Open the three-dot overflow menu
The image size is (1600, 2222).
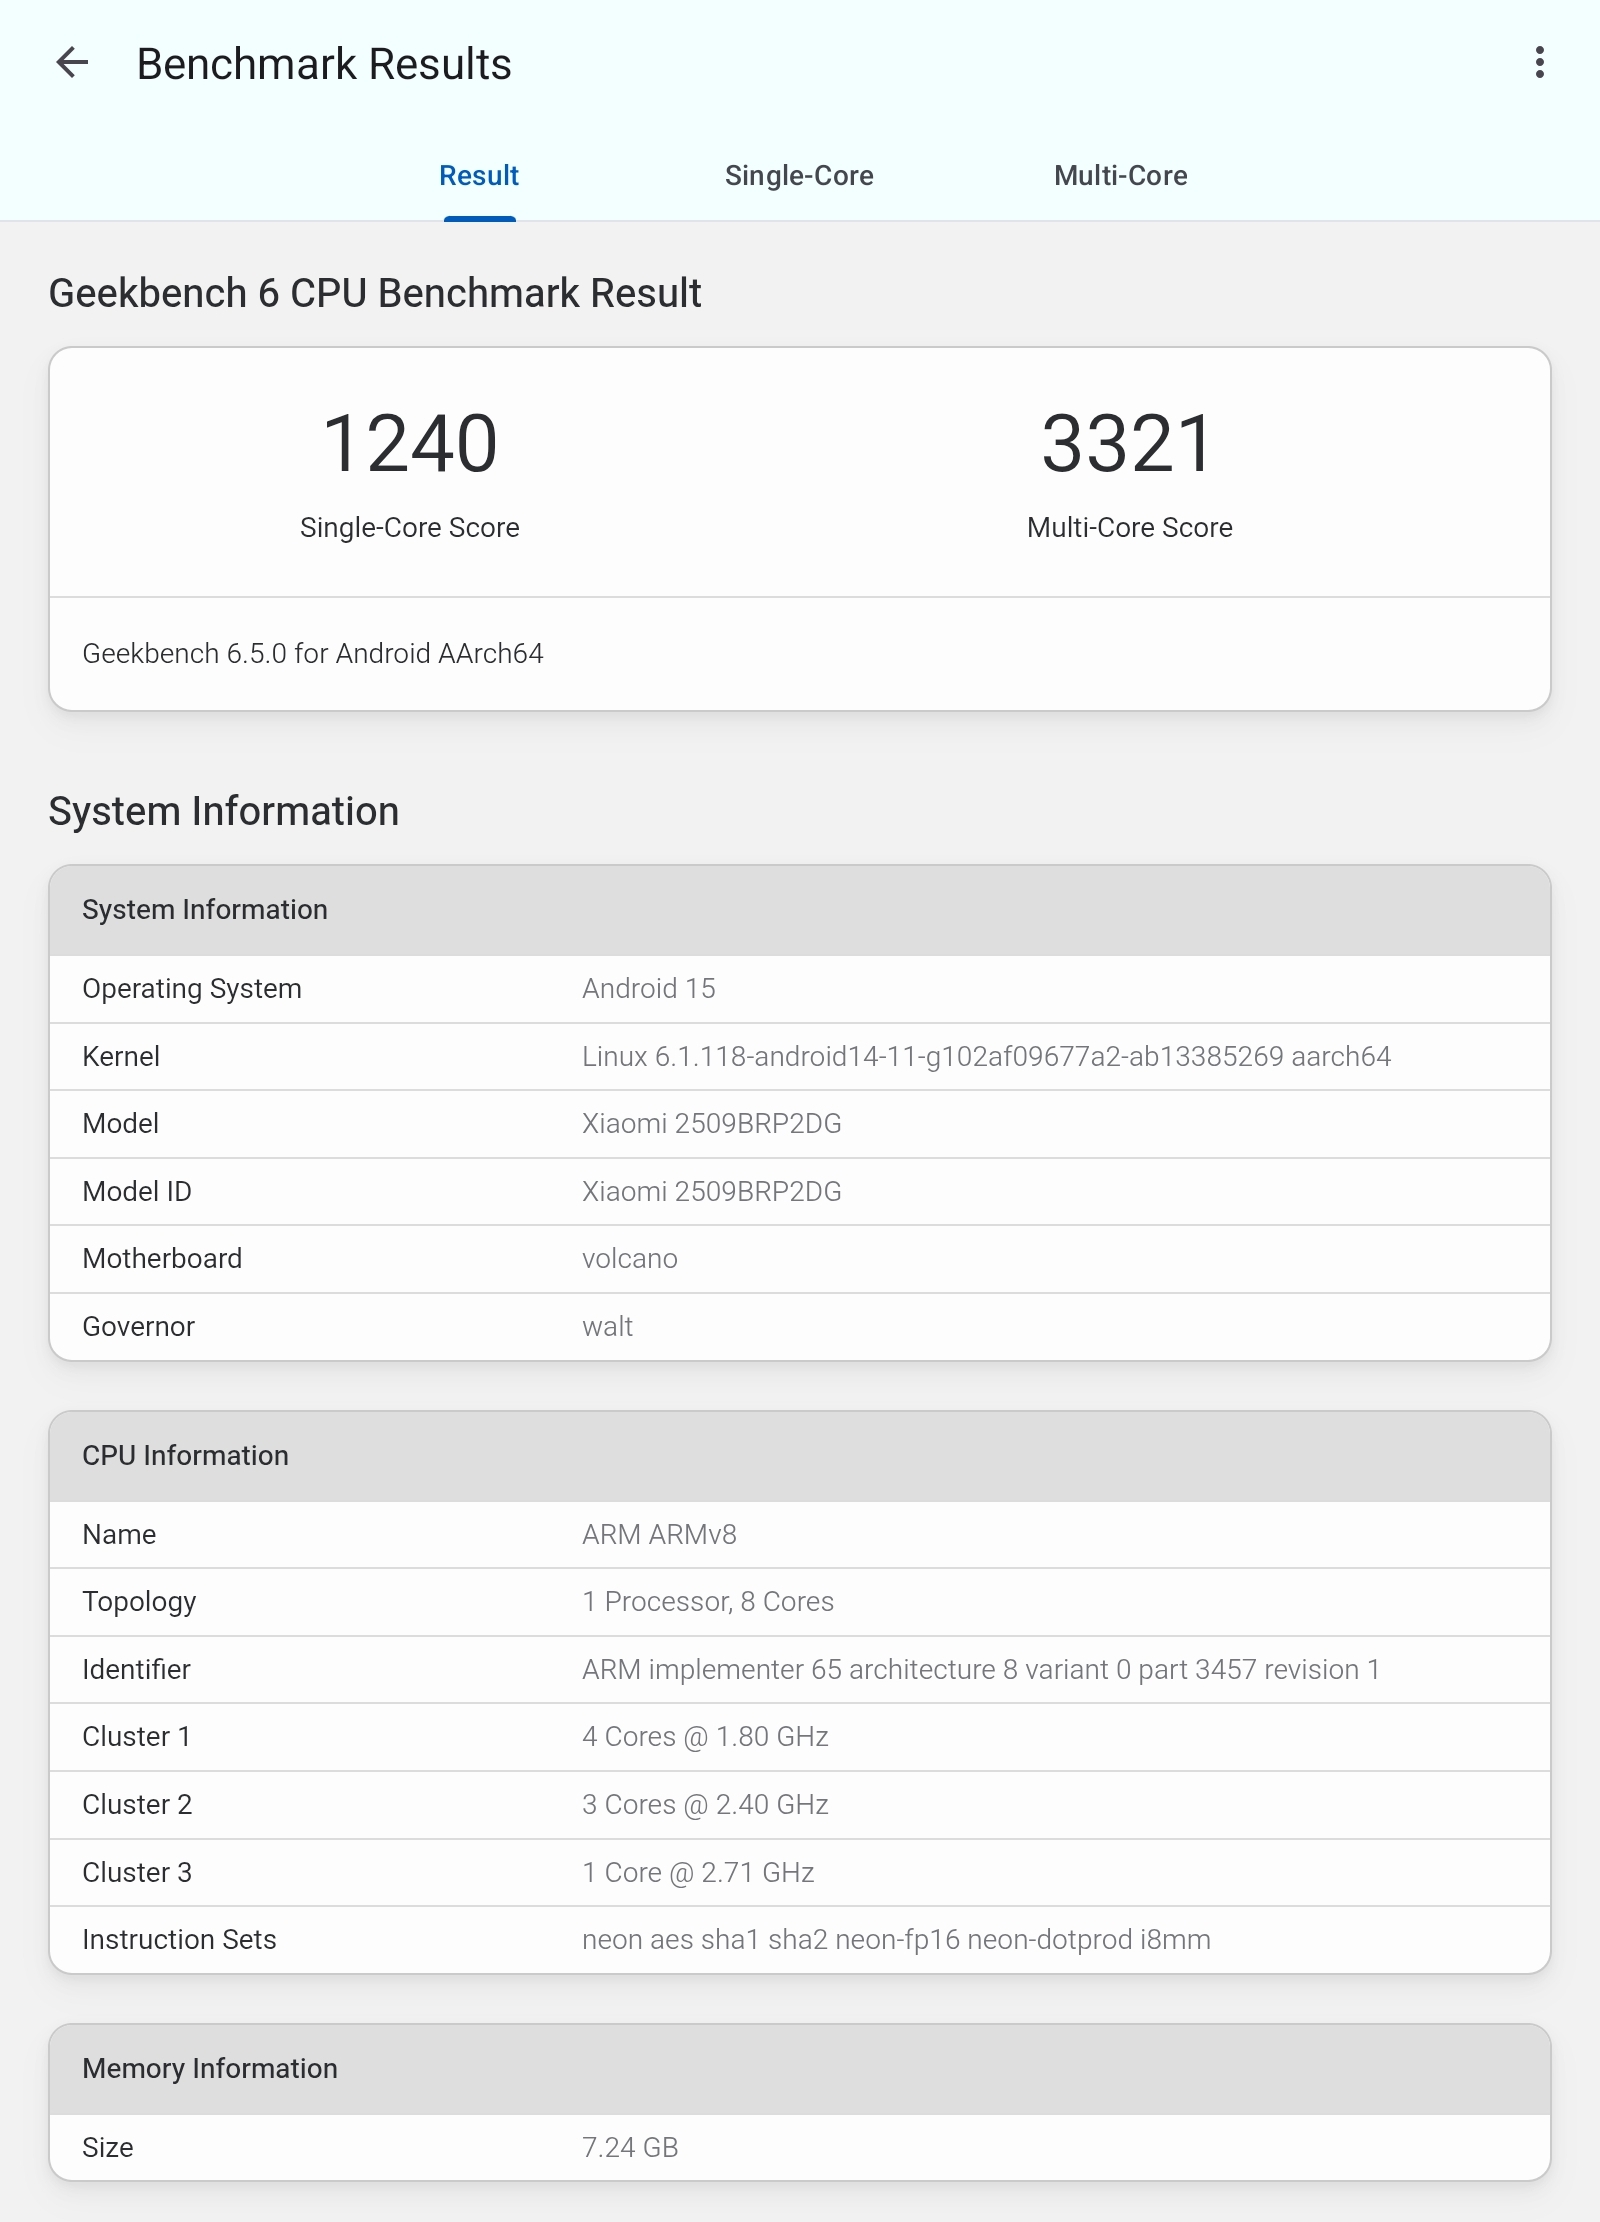[1539, 63]
